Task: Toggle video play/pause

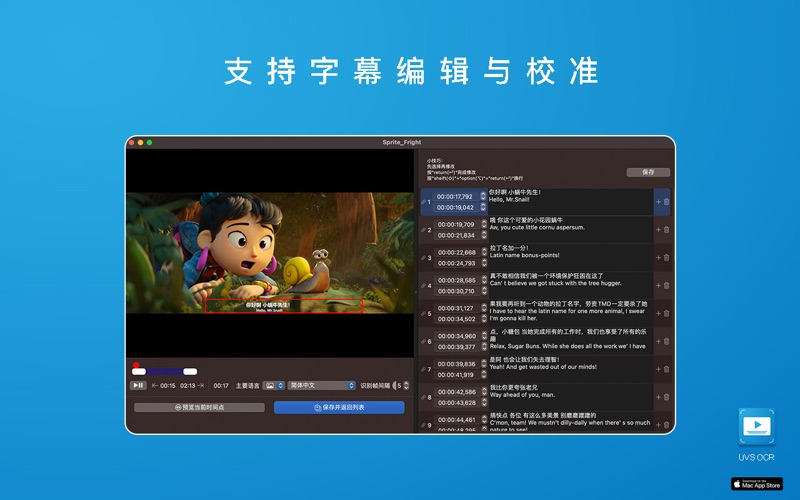Action: pos(138,385)
